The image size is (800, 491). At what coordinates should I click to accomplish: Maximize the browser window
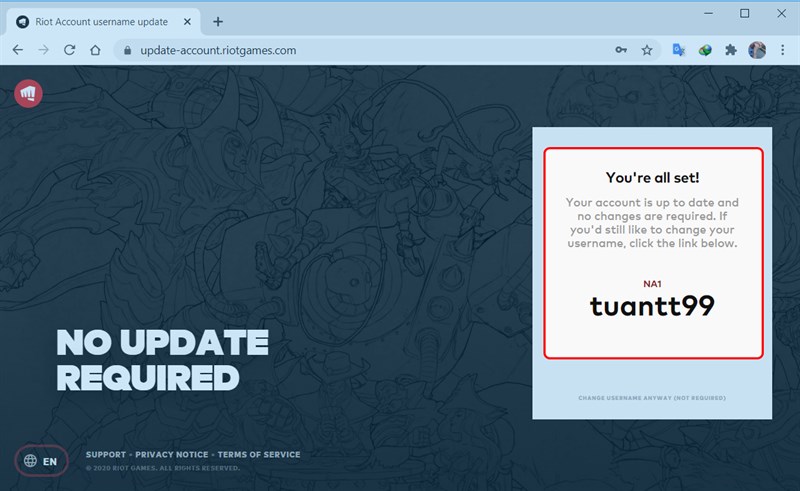point(744,14)
